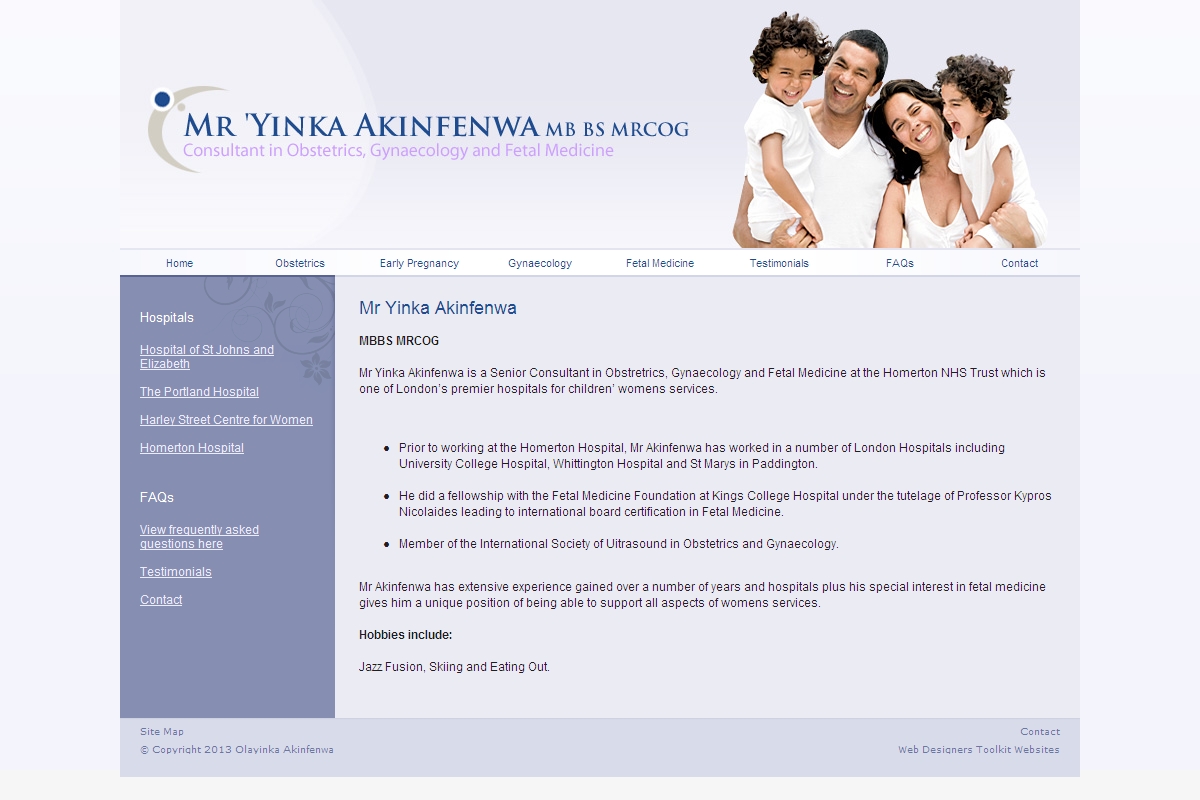1200x800 pixels.
Task: Open the FAQs navigation item
Action: point(898,263)
